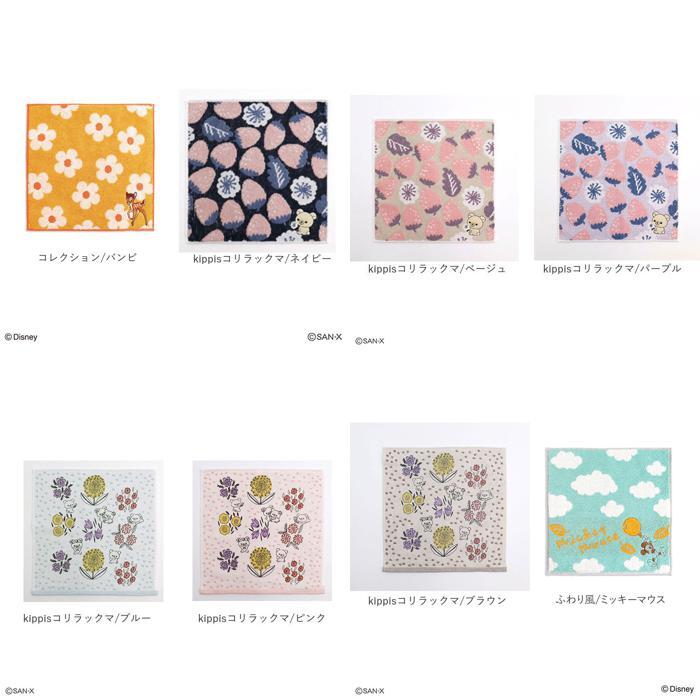
Task: Open the kippisコリラックマ/ベージュ caption
Action: click(x=437, y=269)
